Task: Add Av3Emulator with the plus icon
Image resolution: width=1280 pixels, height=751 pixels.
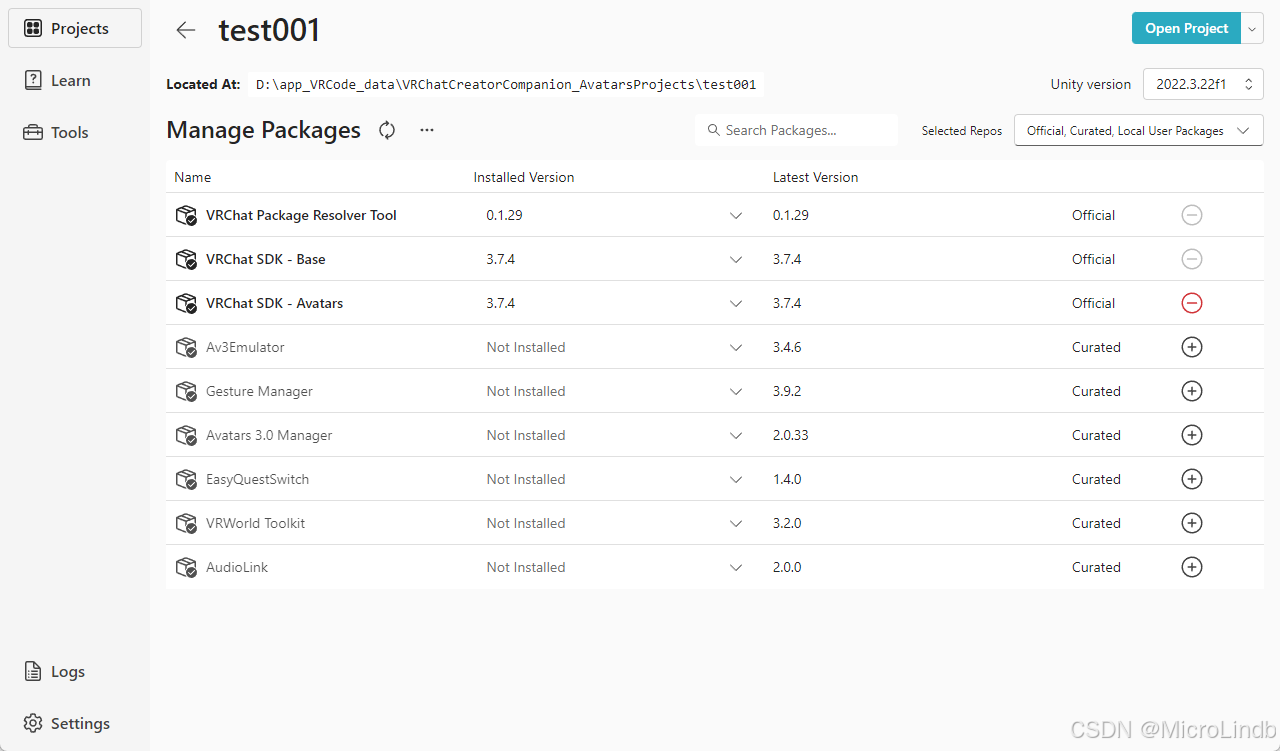Action: [x=1191, y=347]
